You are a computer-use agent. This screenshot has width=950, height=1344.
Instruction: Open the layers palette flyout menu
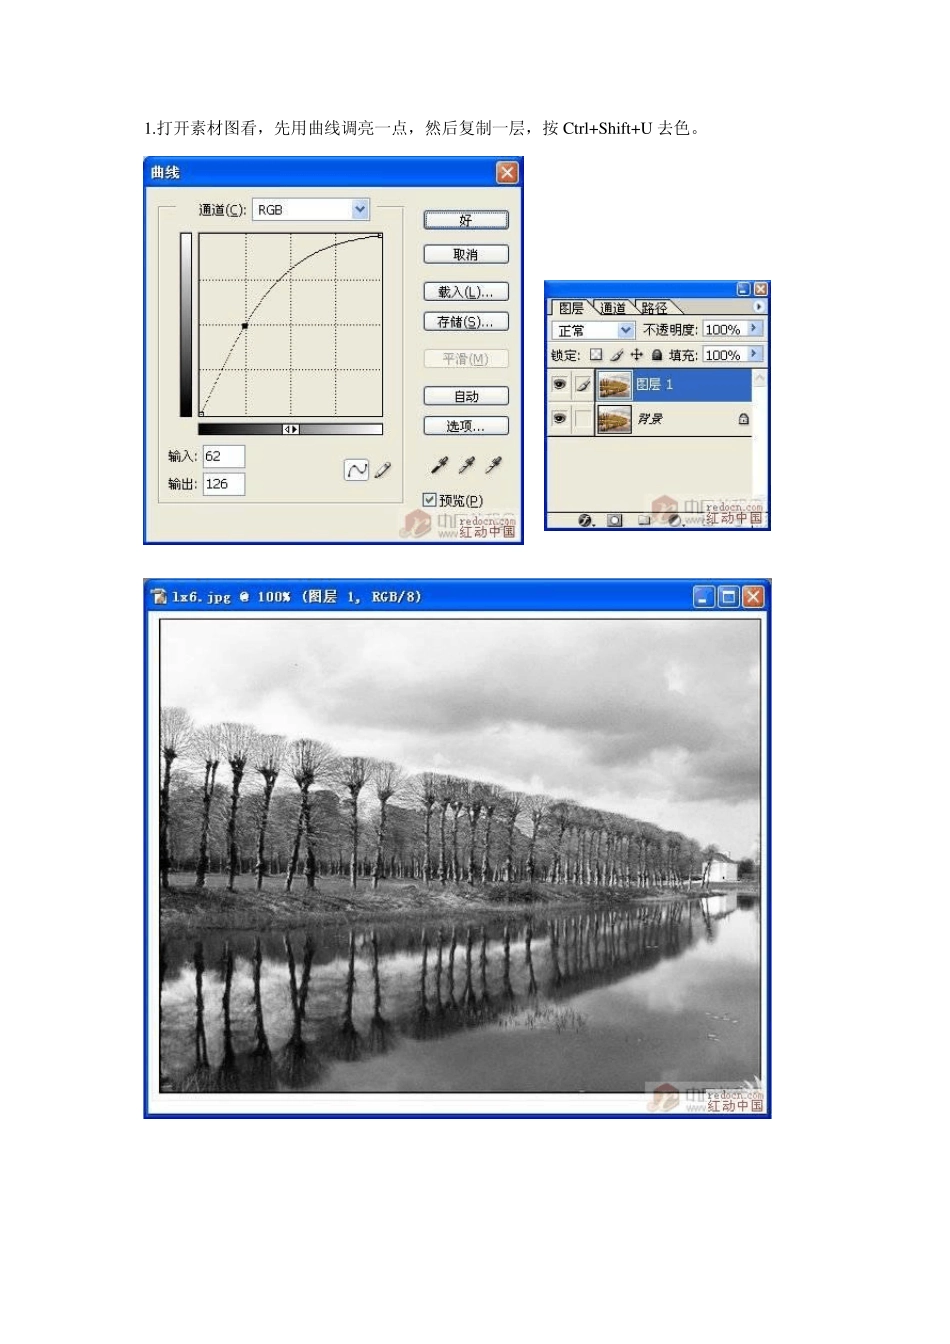click(758, 307)
